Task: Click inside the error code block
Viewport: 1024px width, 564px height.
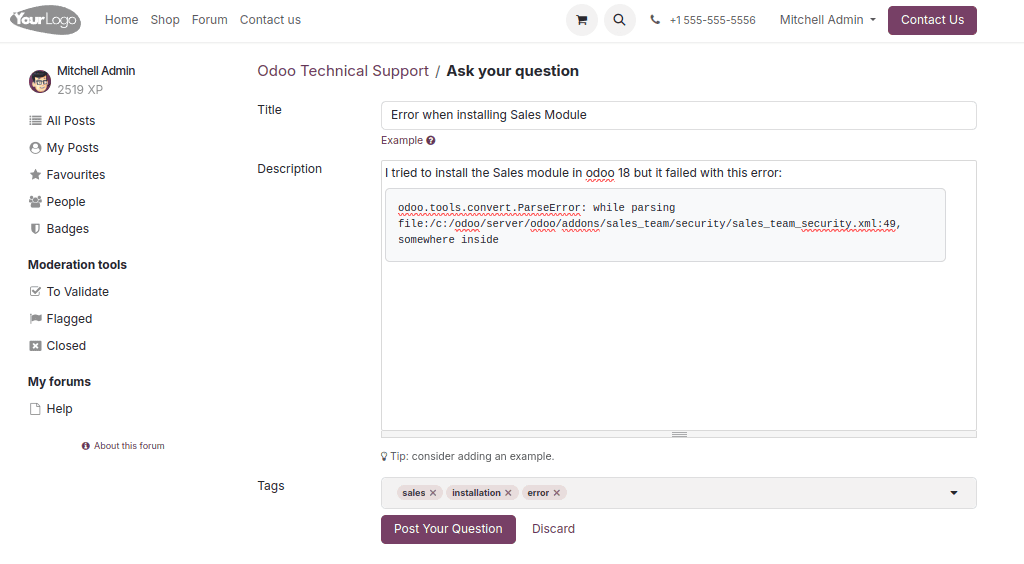Action: (x=665, y=225)
